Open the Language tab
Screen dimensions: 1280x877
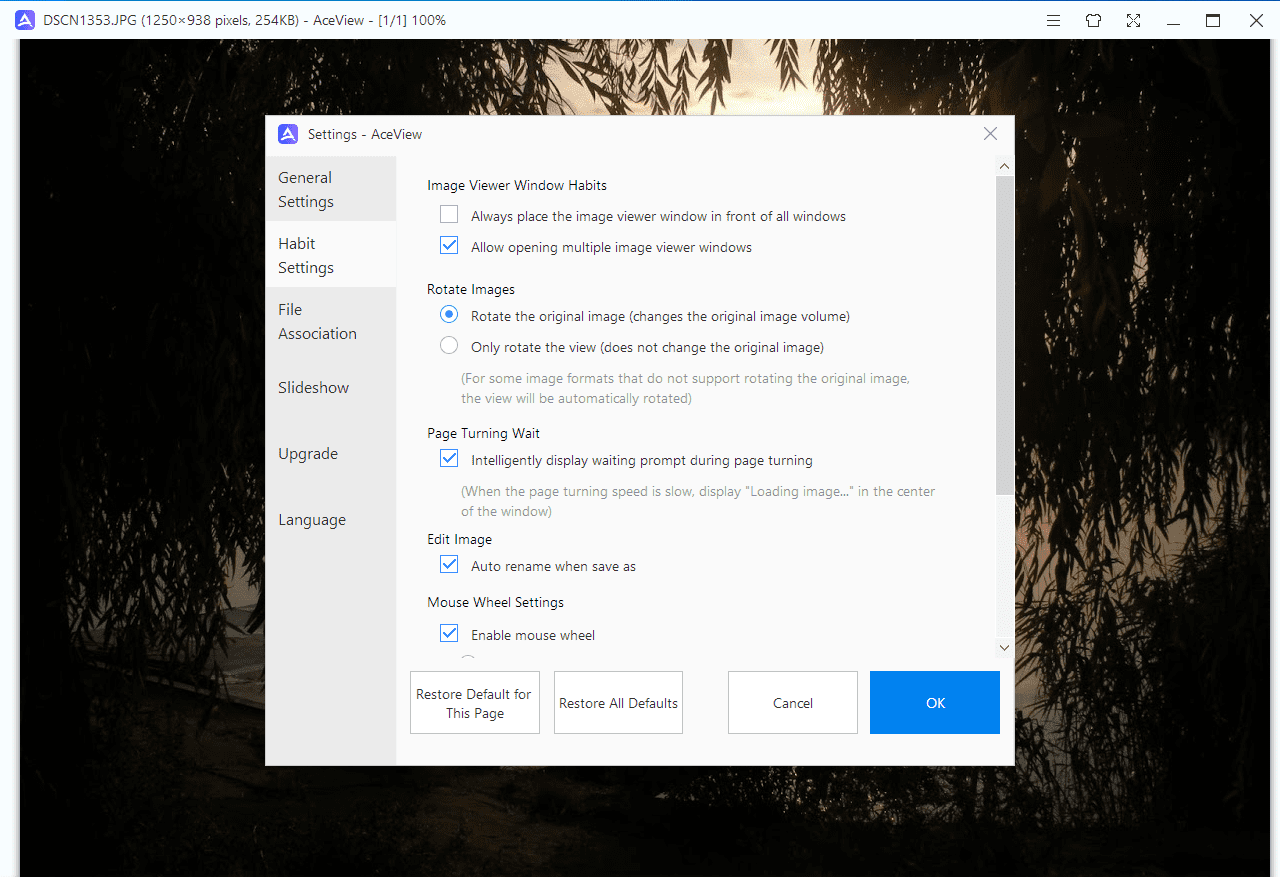(331, 519)
